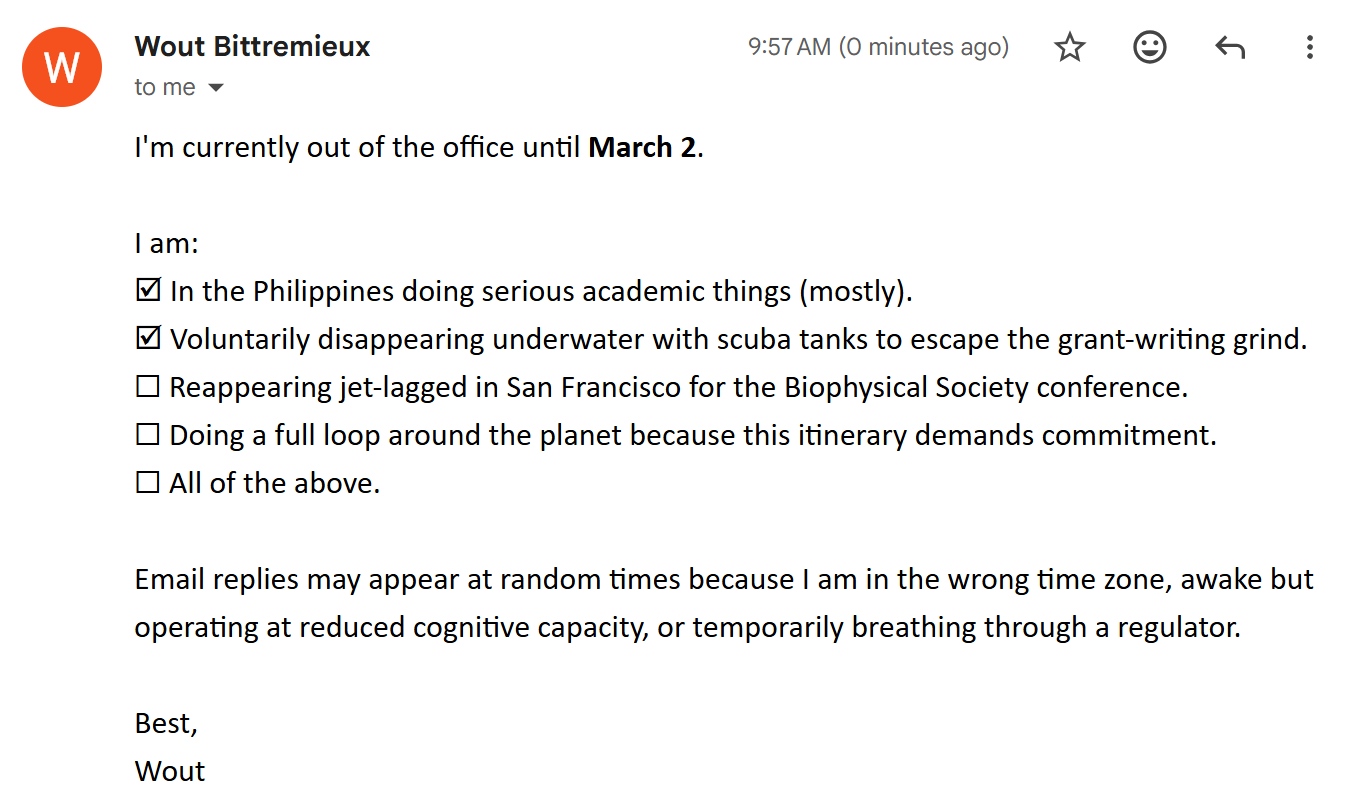Click the orange "W" sender avatar
Screen dimensions: 1354x810
click(x=62, y=67)
